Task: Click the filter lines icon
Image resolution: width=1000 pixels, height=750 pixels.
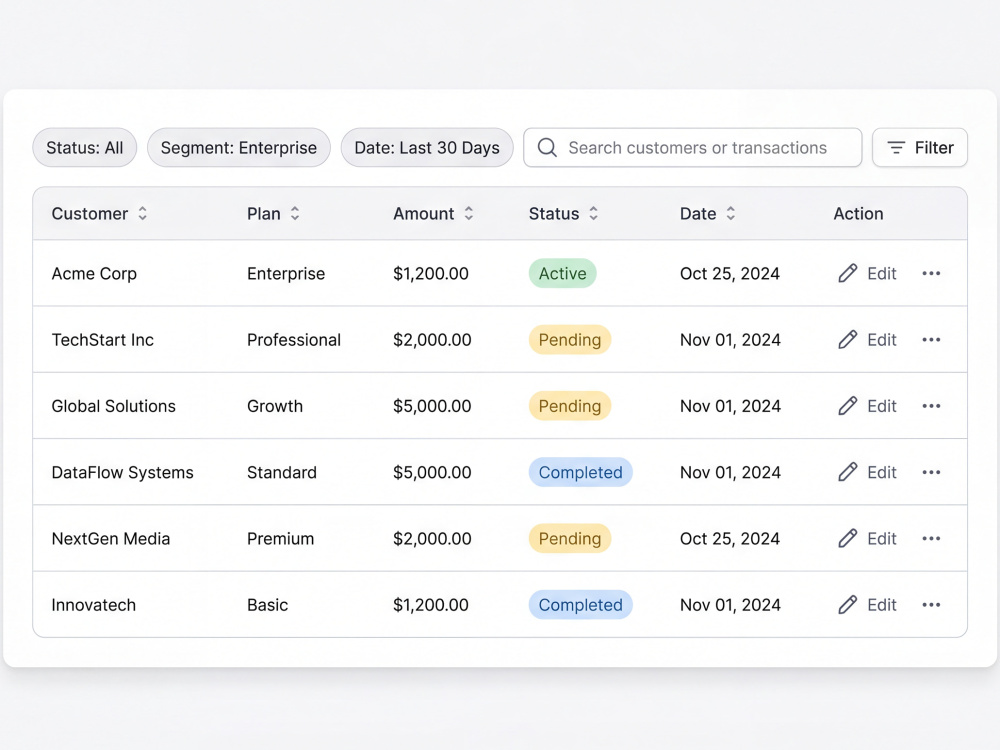Action: coord(896,147)
